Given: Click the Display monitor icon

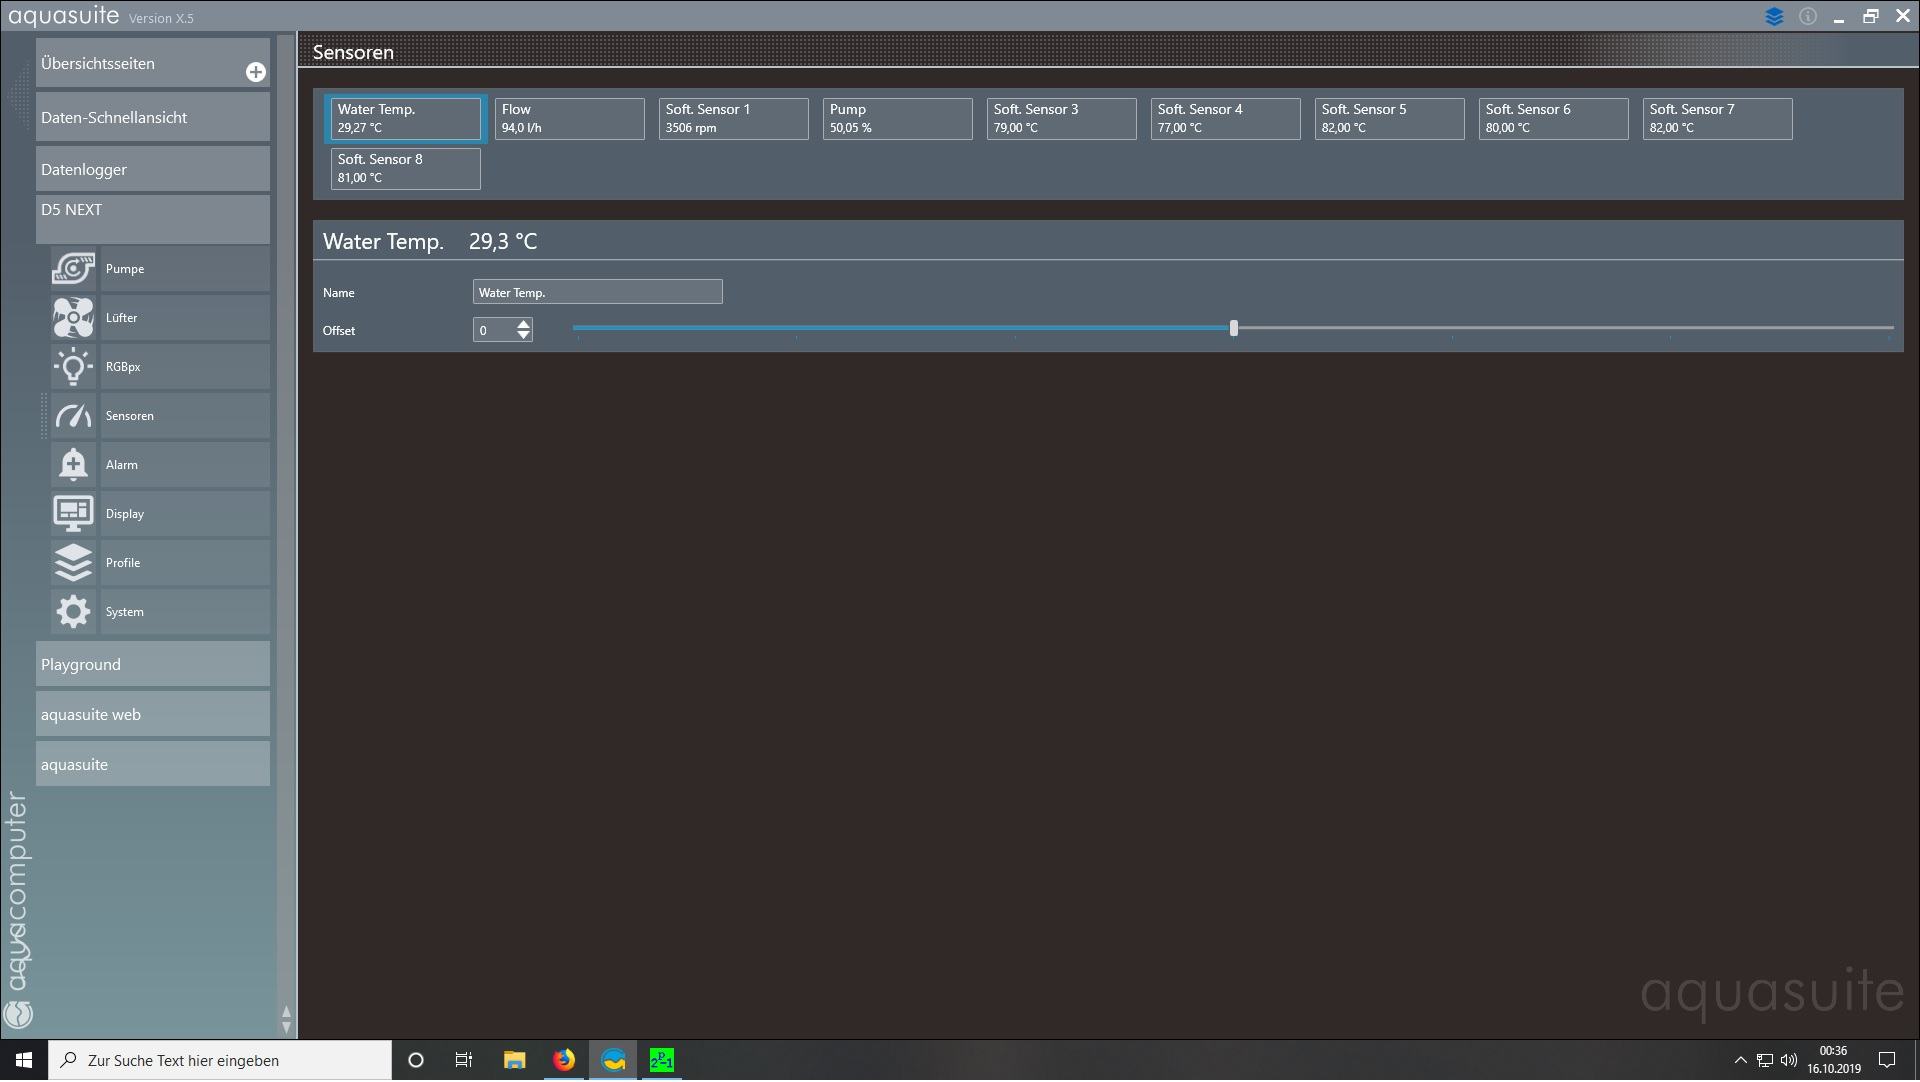Looking at the screenshot, I should pyautogui.click(x=73, y=514).
